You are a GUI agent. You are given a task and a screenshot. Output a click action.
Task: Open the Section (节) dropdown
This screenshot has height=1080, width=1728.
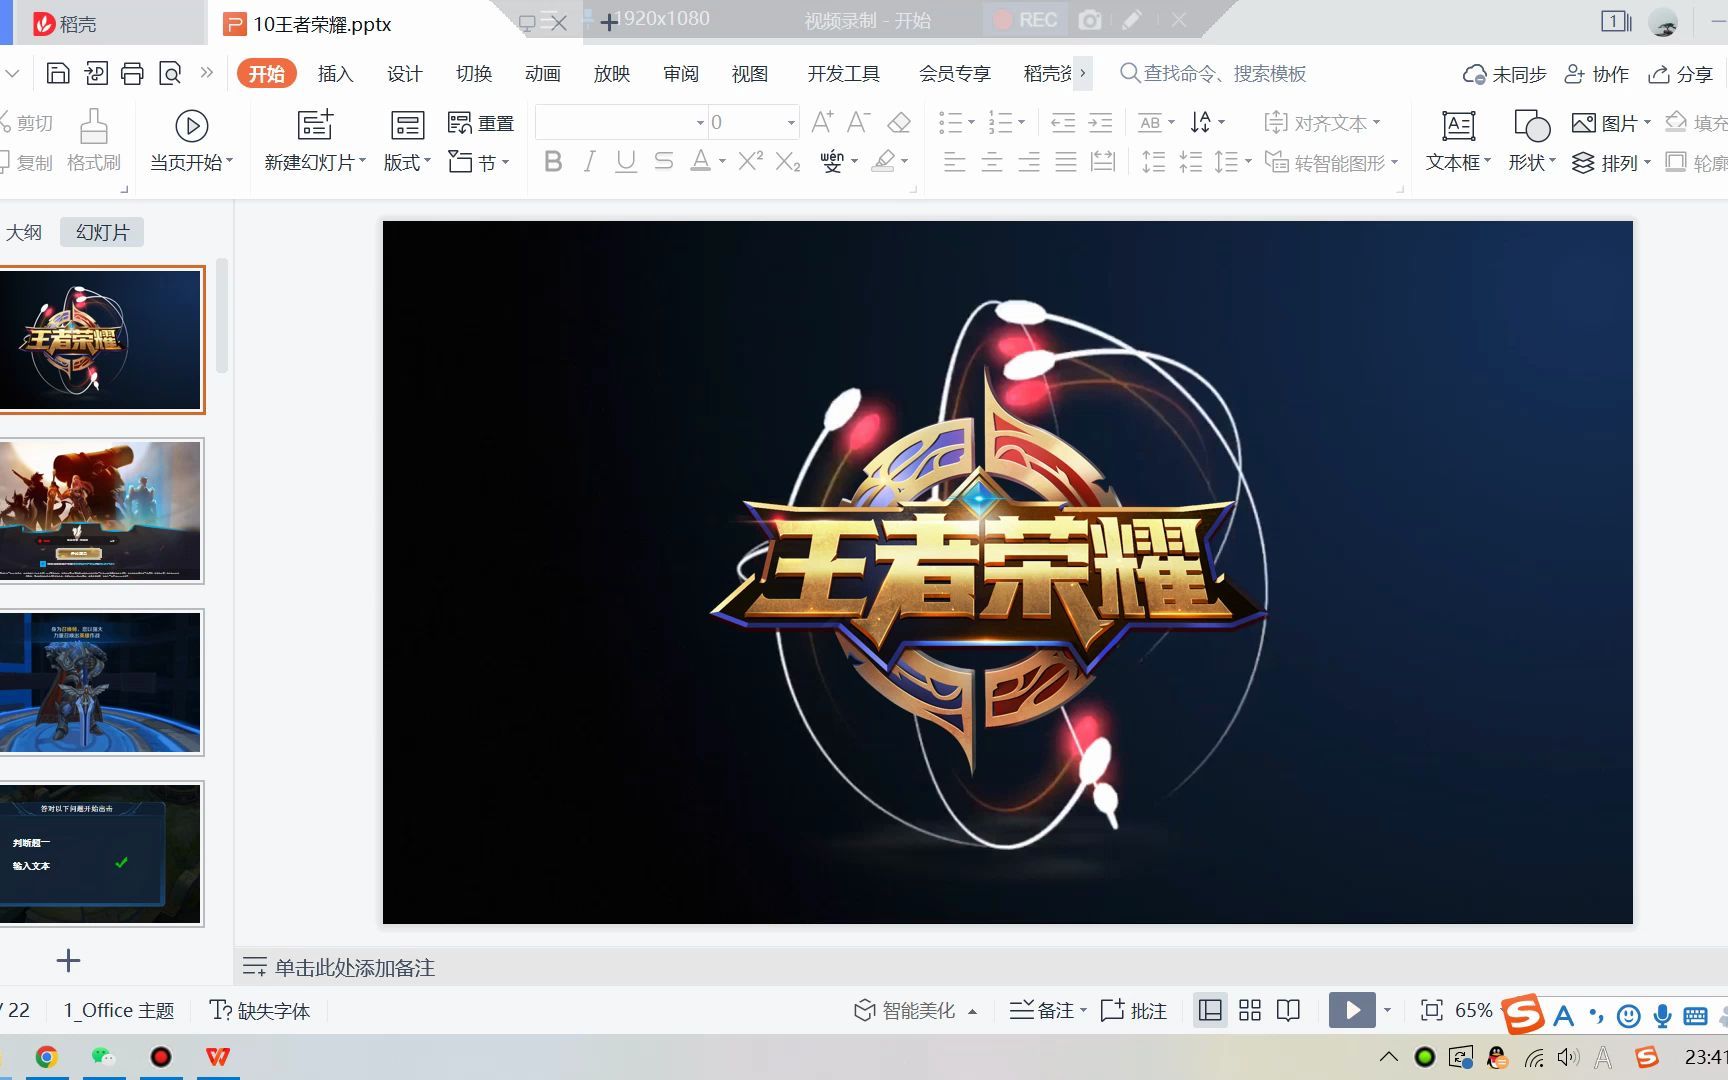(x=479, y=162)
